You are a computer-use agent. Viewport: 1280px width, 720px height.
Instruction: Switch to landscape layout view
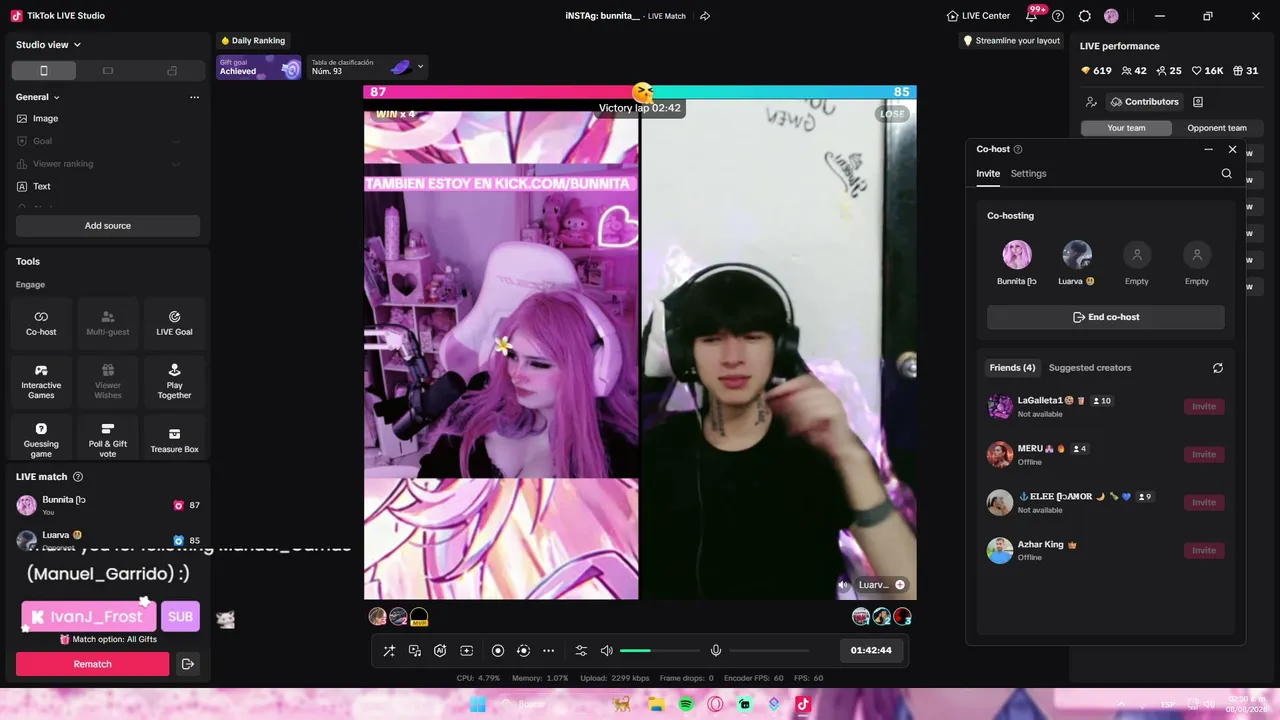pyautogui.click(x=108, y=71)
